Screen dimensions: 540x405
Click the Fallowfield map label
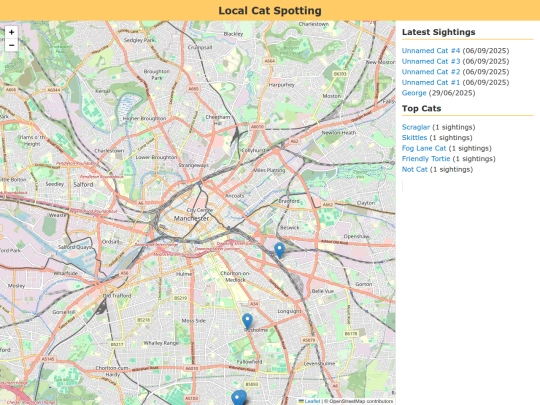pos(249,362)
